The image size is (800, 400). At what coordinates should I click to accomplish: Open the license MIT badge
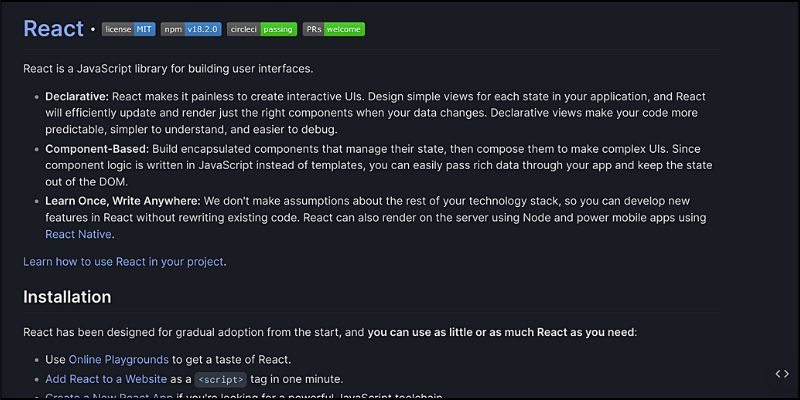tap(129, 30)
